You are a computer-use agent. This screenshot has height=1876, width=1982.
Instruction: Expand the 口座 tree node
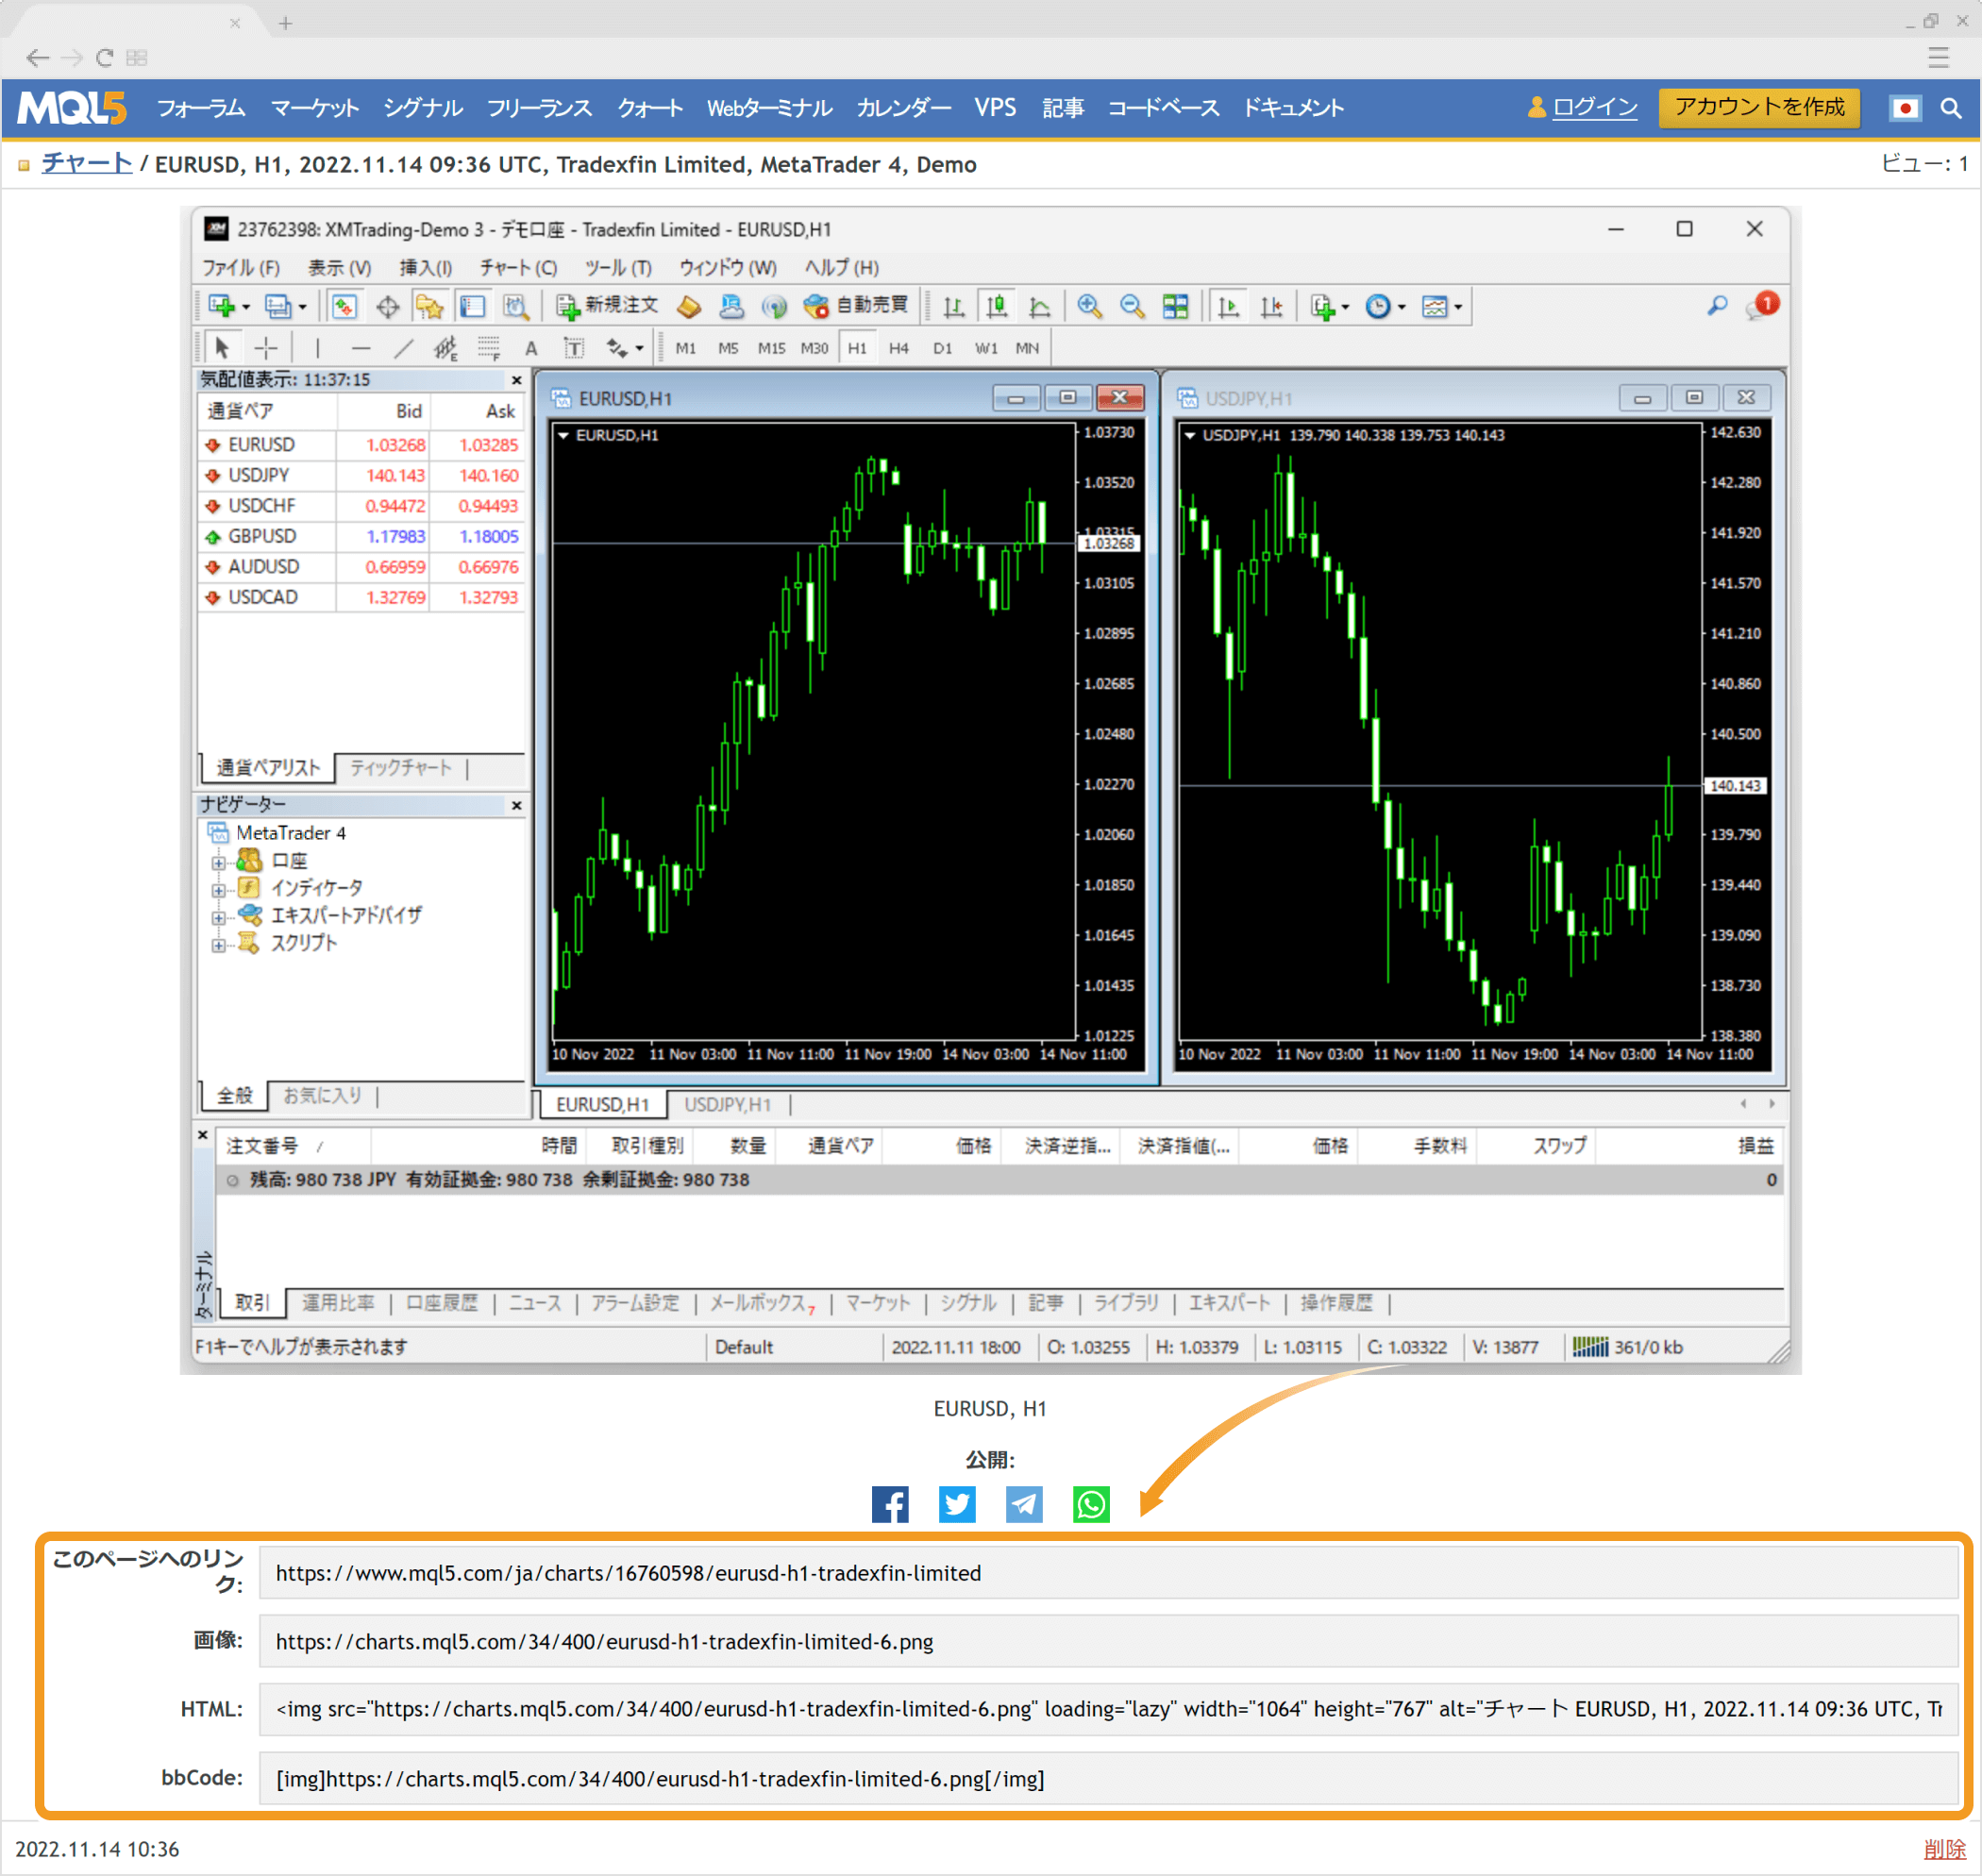pyautogui.click(x=218, y=862)
